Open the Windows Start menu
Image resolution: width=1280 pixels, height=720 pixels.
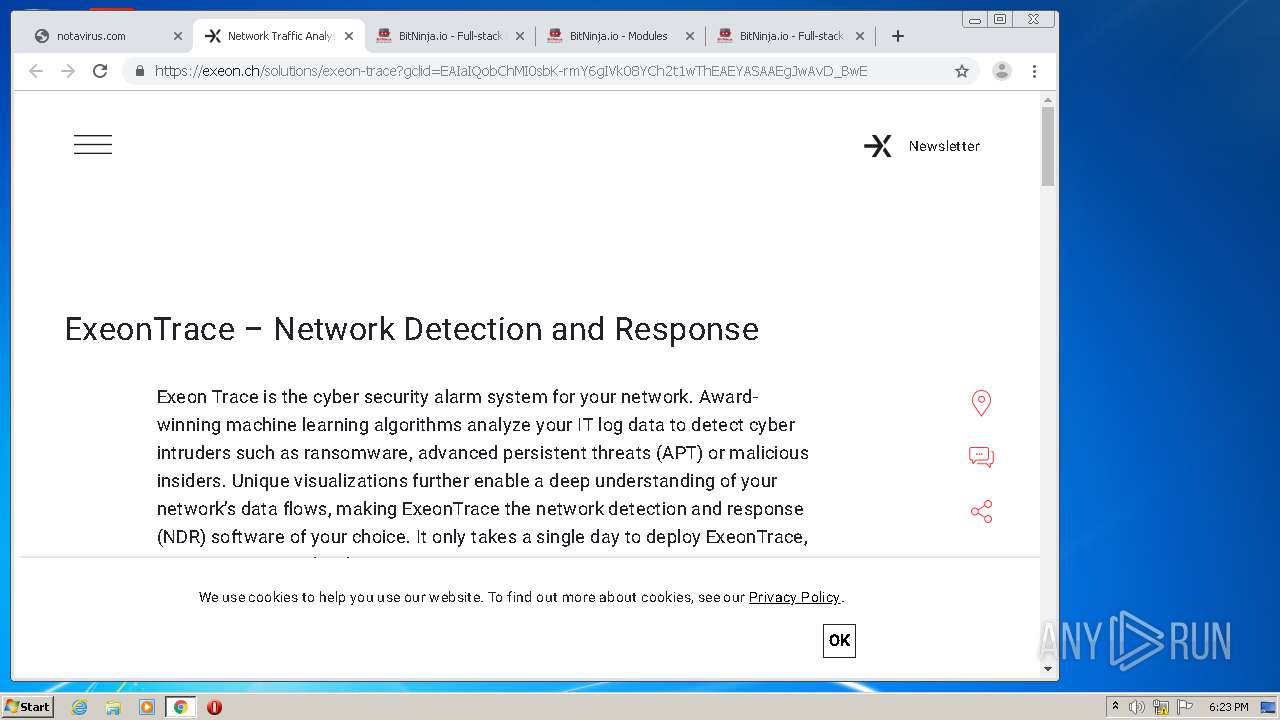tap(28, 707)
